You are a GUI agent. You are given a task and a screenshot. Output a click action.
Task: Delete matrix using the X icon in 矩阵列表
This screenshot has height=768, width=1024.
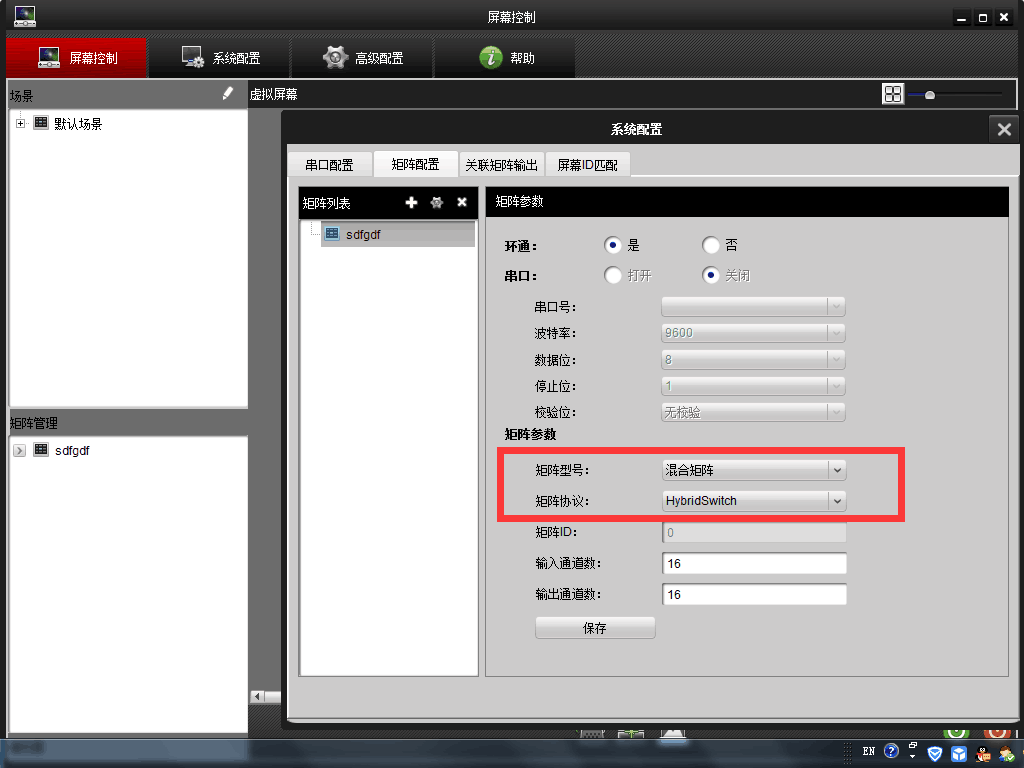click(x=462, y=203)
